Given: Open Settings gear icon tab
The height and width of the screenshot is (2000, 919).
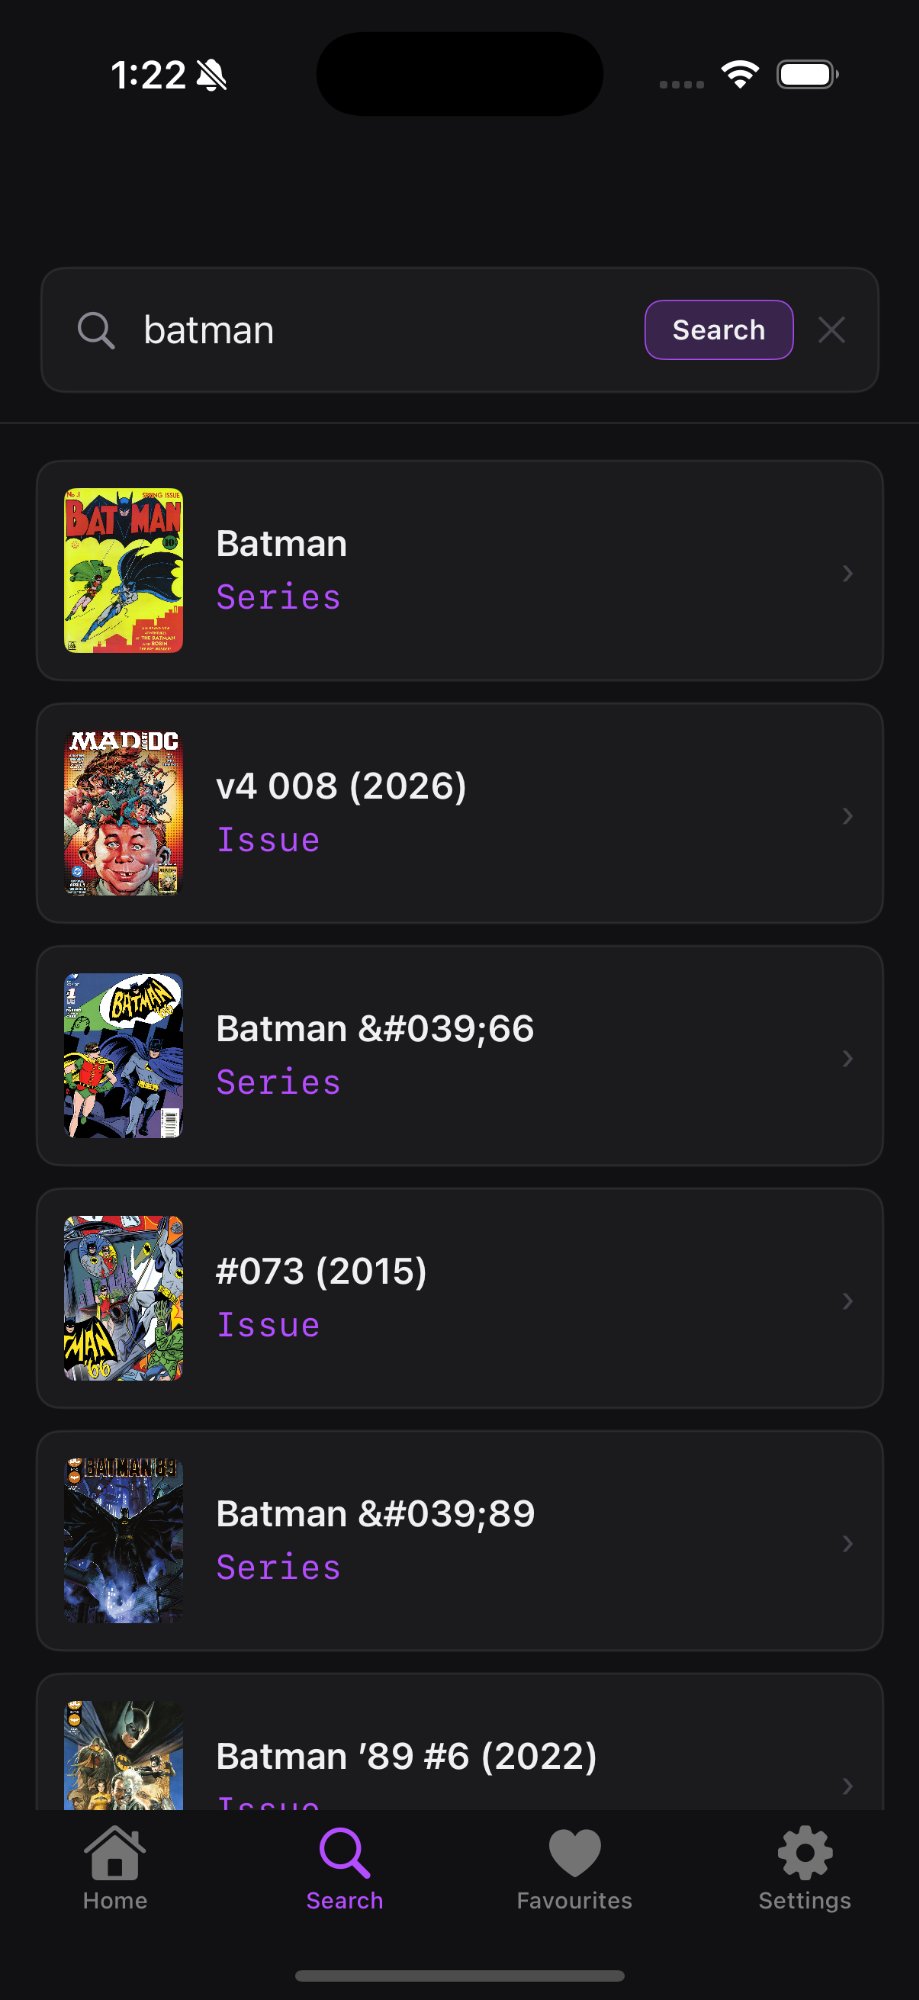Looking at the screenshot, I should coord(804,1854).
